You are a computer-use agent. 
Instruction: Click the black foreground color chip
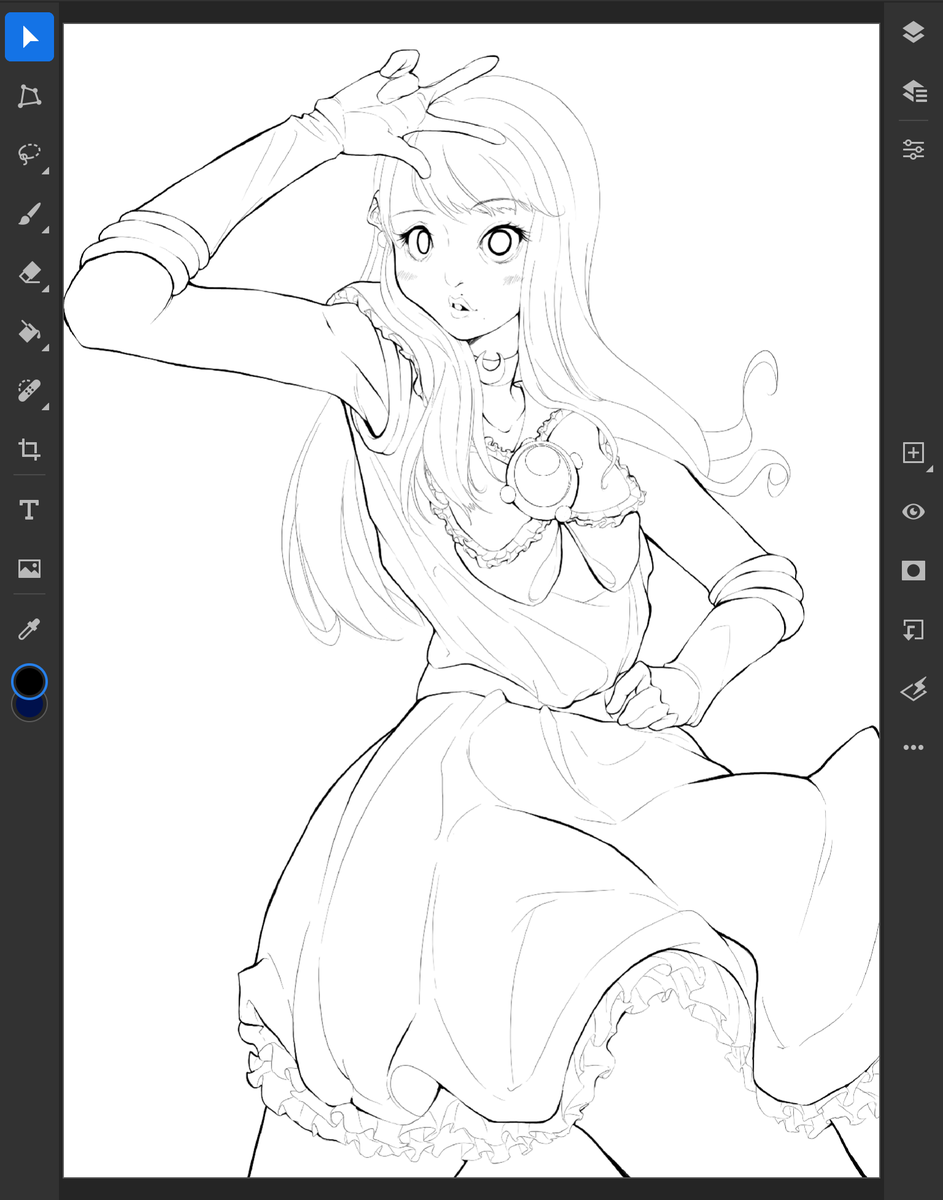tap(29, 681)
